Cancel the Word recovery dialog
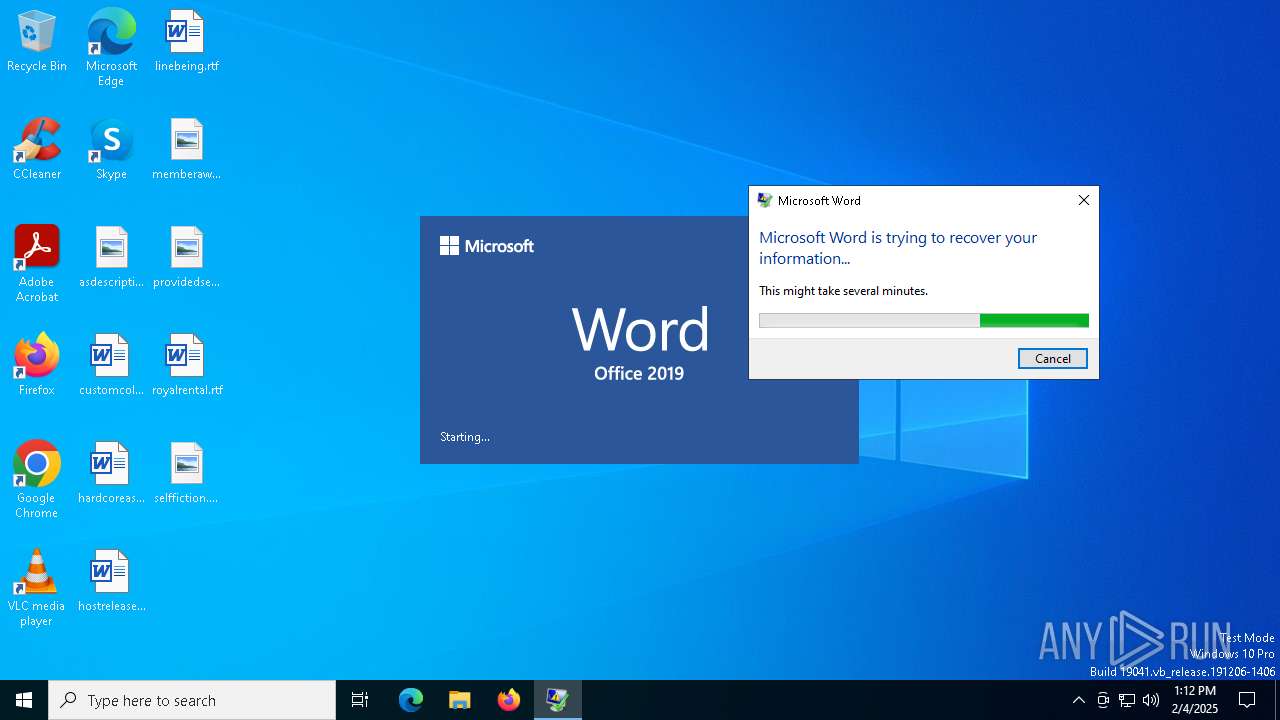The image size is (1280, 720). pyautogui.click(x=1053, y=358)
